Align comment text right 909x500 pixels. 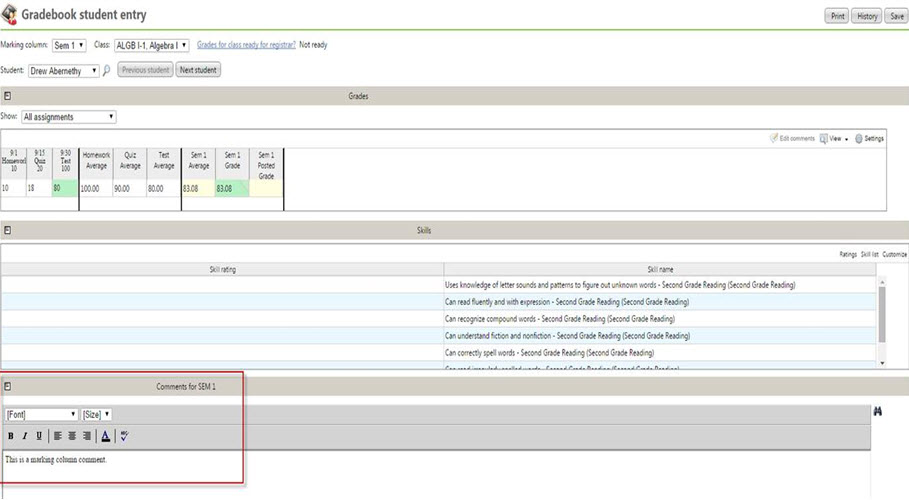point(86,436)
